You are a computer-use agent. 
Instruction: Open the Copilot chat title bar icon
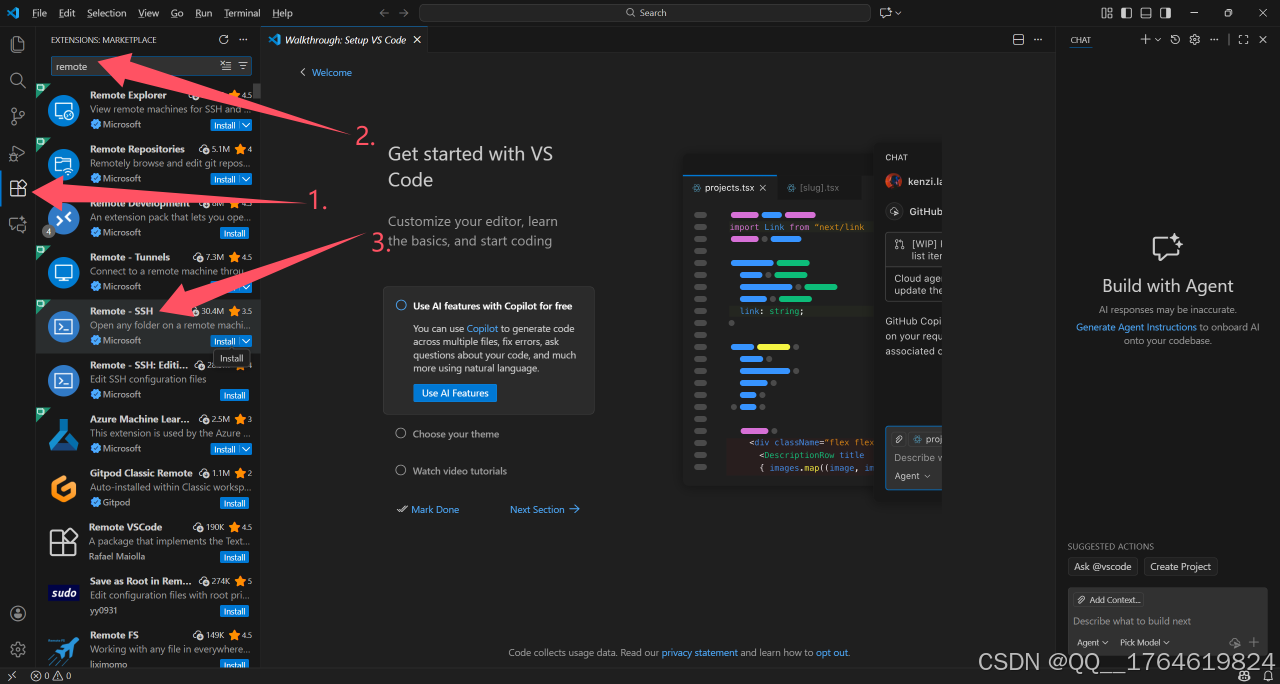[x=886, y=13]
